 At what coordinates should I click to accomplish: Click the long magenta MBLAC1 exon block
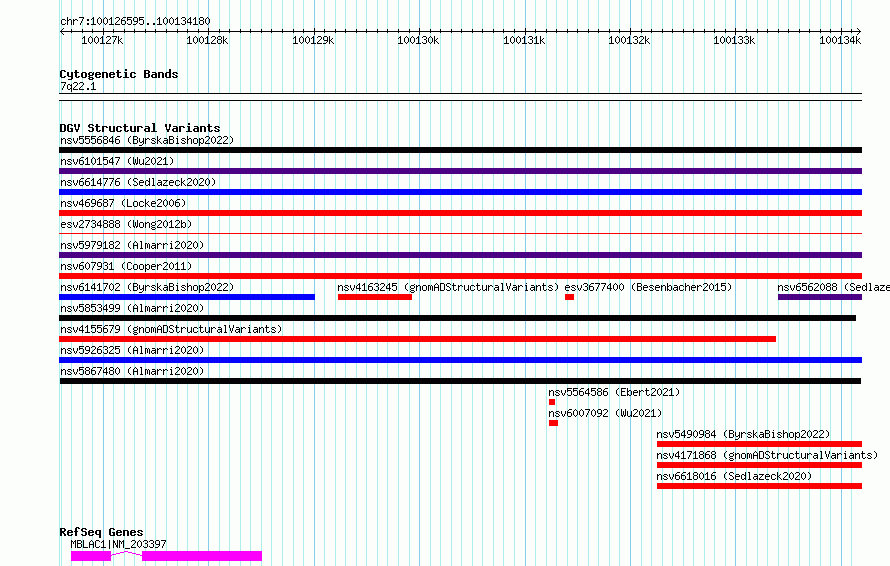coord(202,556)
